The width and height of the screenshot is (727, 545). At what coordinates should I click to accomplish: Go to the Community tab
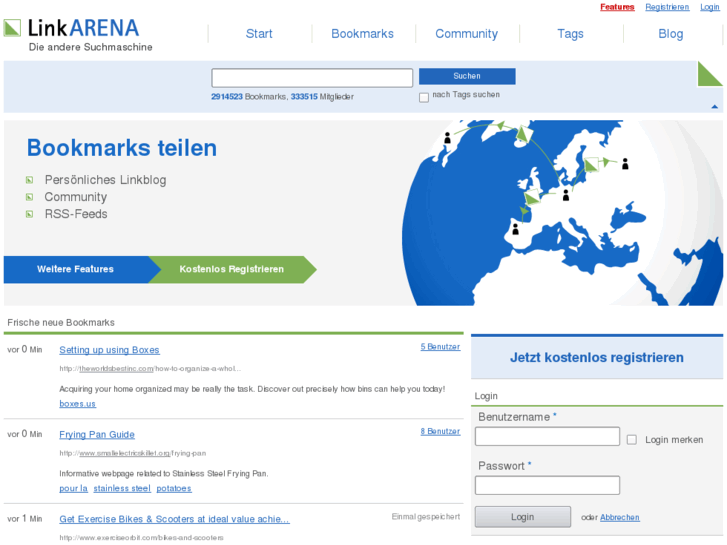pos(466,34)
